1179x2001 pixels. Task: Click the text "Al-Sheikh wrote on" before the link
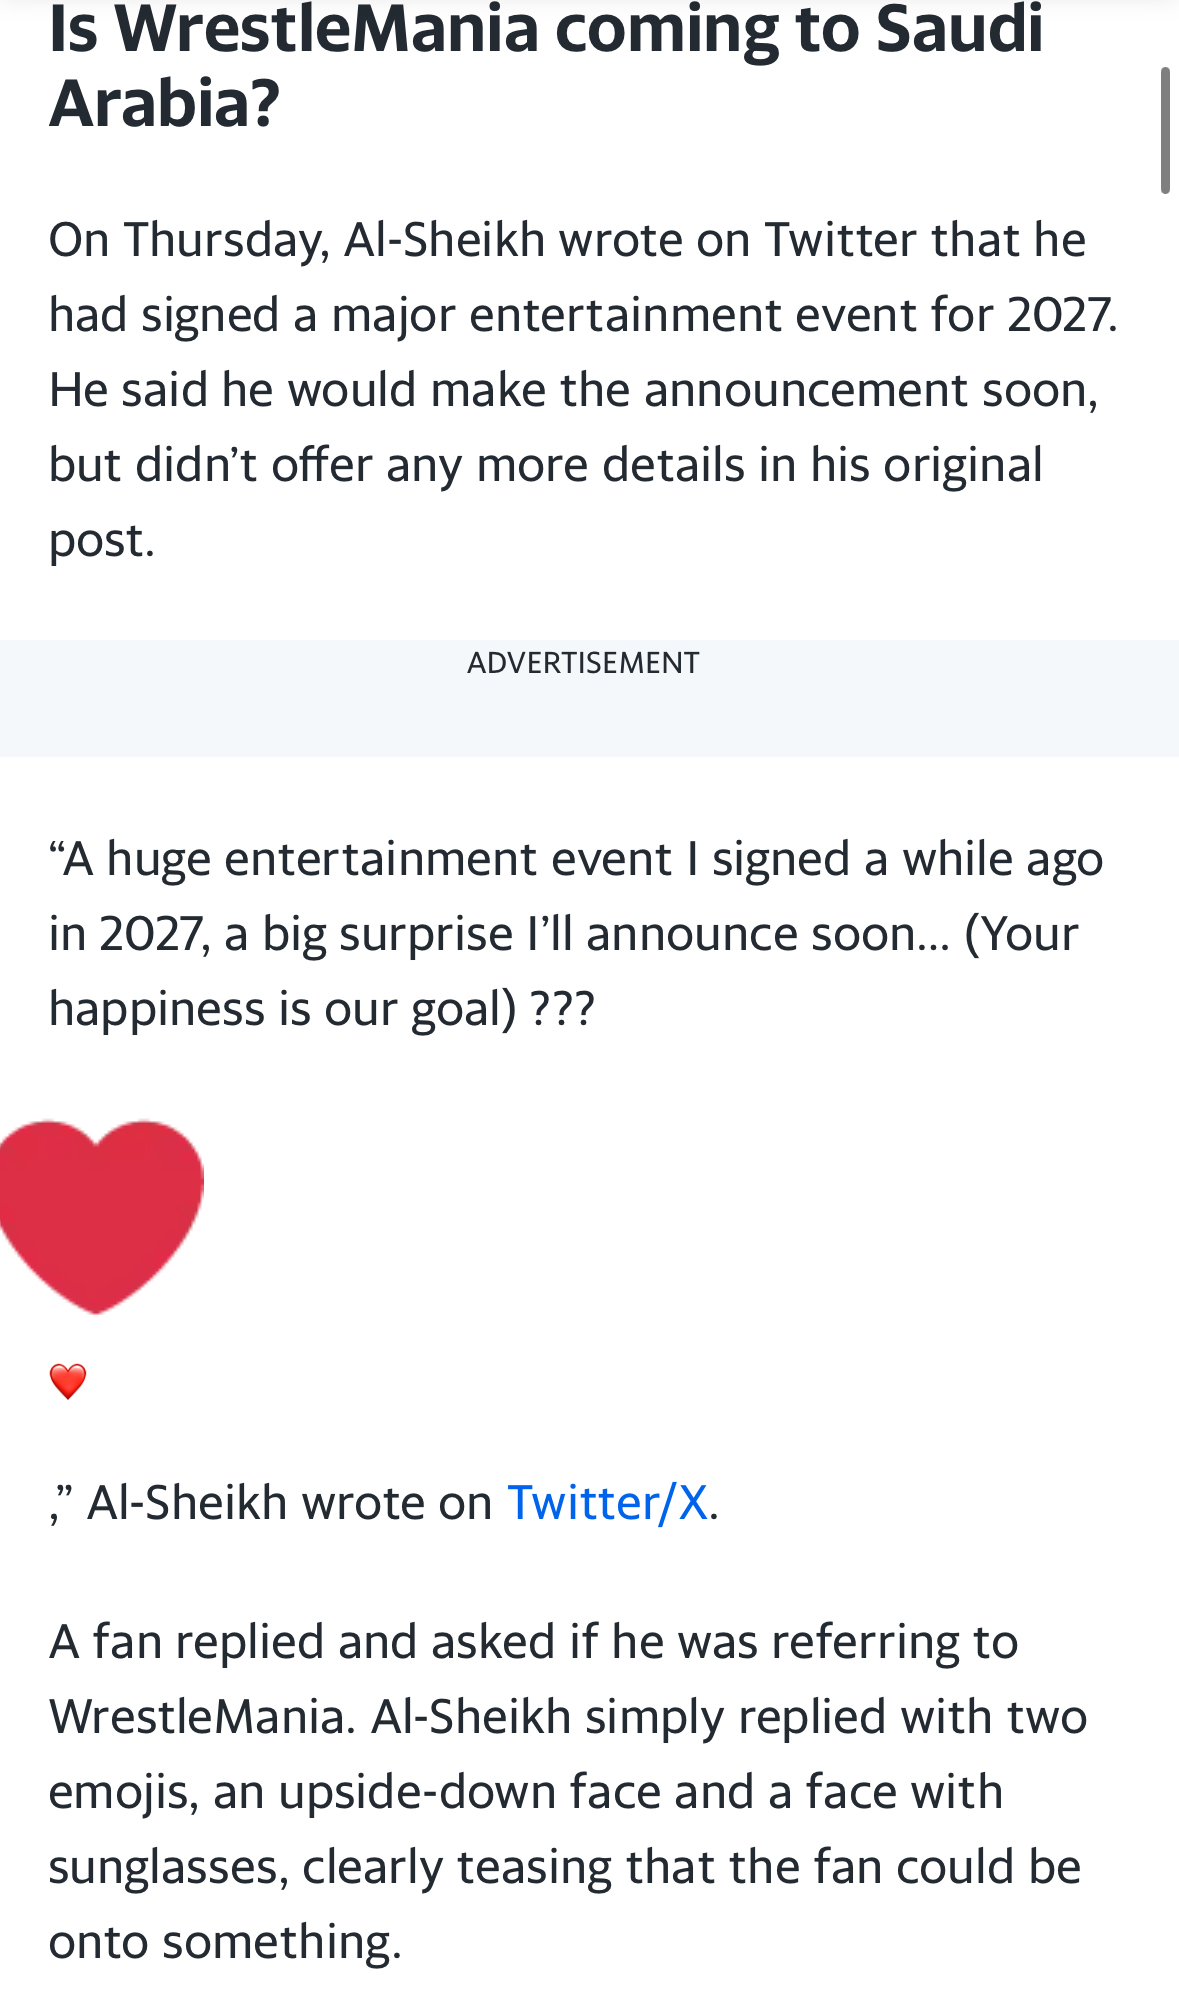pyautogui.click(x=290, y=1503)
